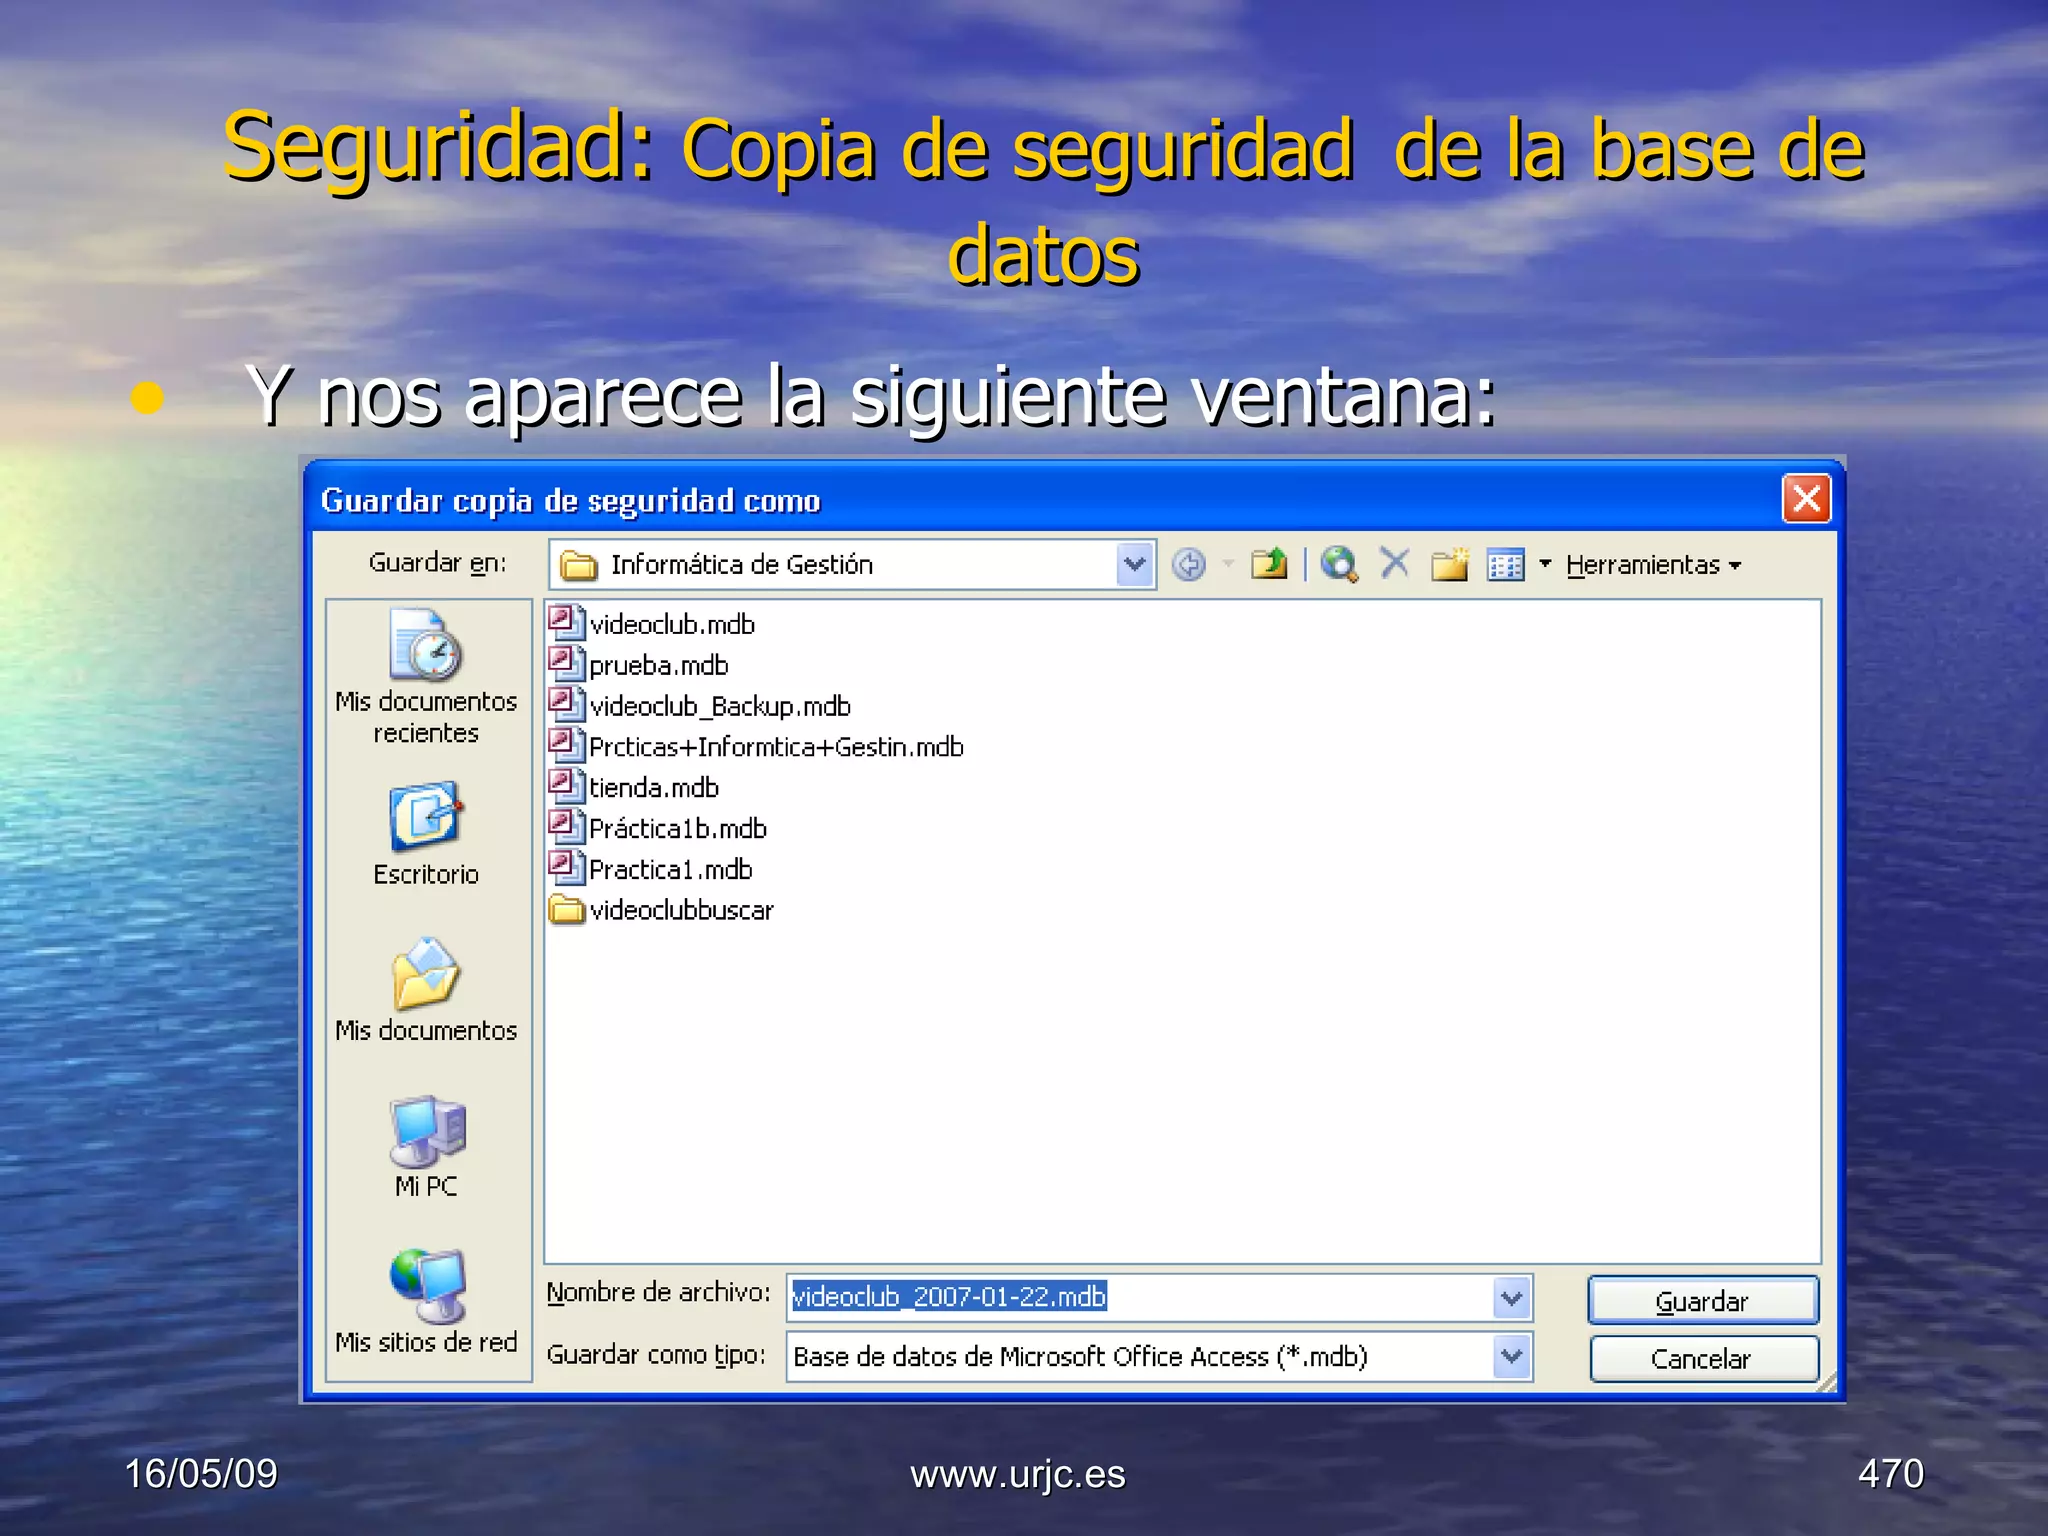Close the Guardar copia de seguridad dialog
Image resolution: width=2048 pixels, height=1536 pixels.
(1806, 498)
